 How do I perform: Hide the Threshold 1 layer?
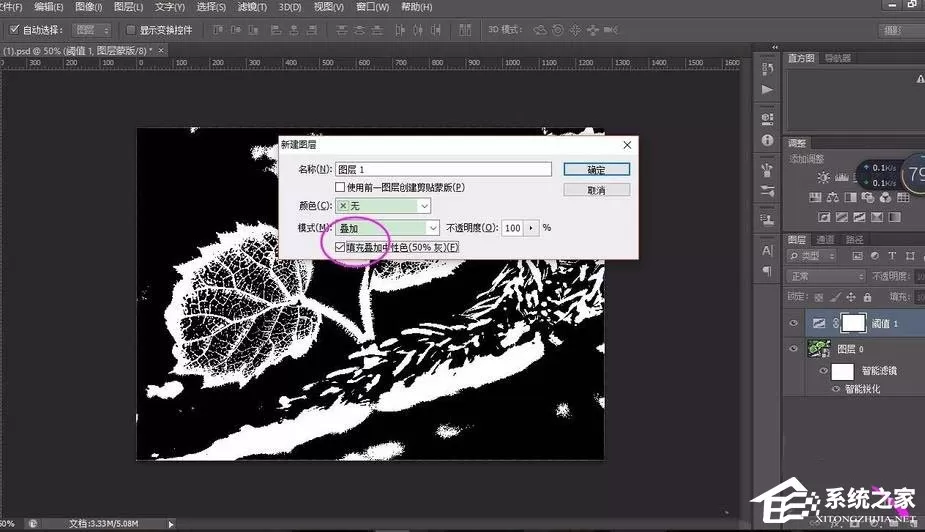coord(793,323)
